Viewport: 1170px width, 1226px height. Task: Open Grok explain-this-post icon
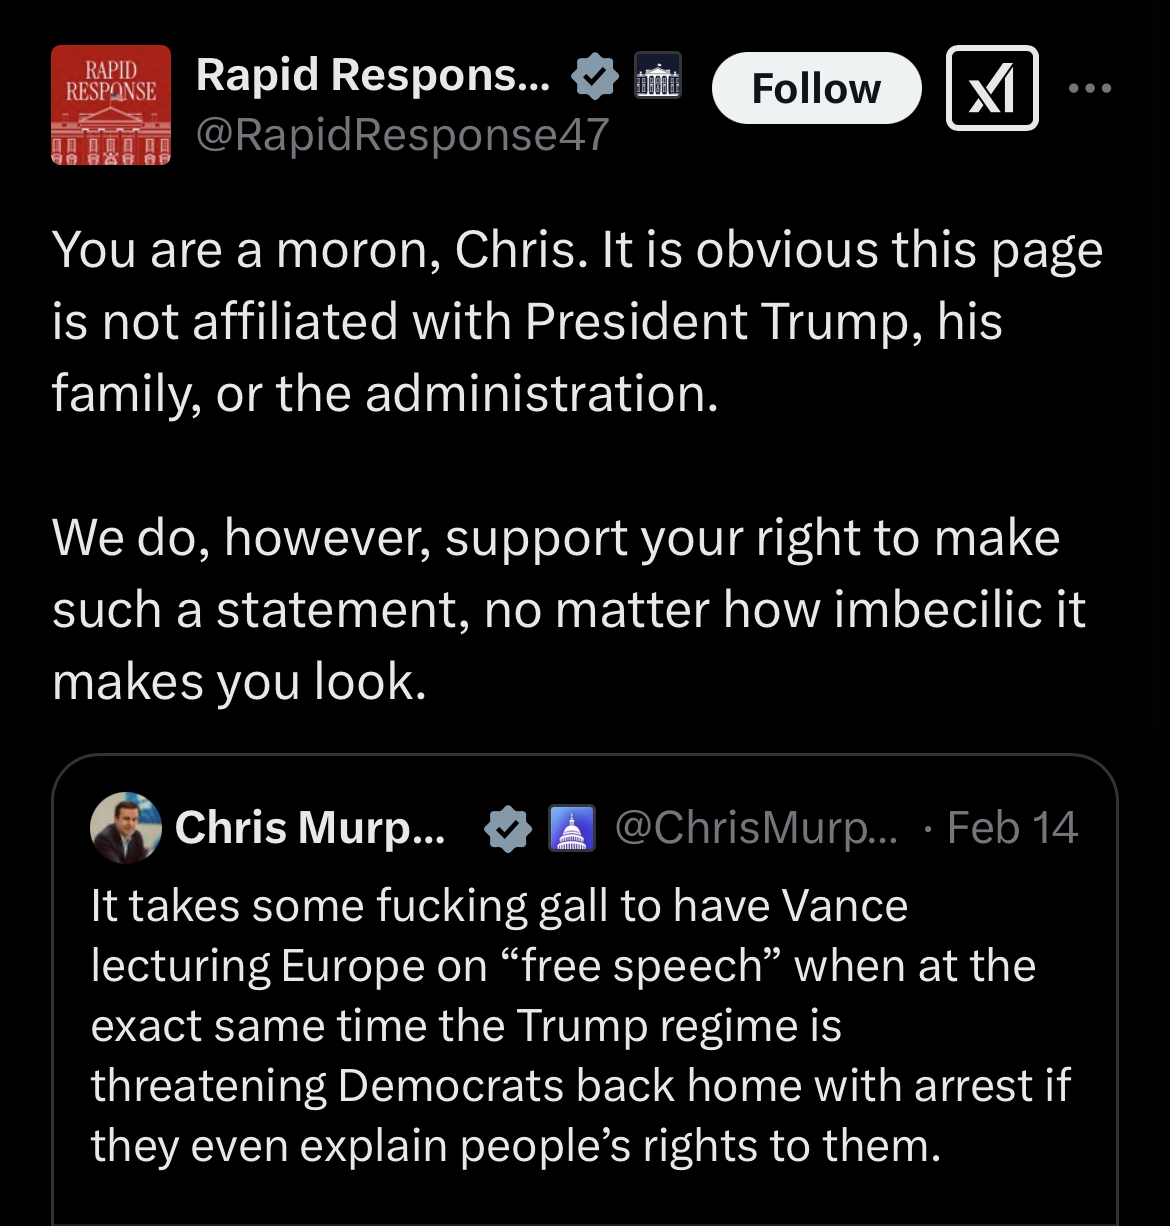pos(992,88)
